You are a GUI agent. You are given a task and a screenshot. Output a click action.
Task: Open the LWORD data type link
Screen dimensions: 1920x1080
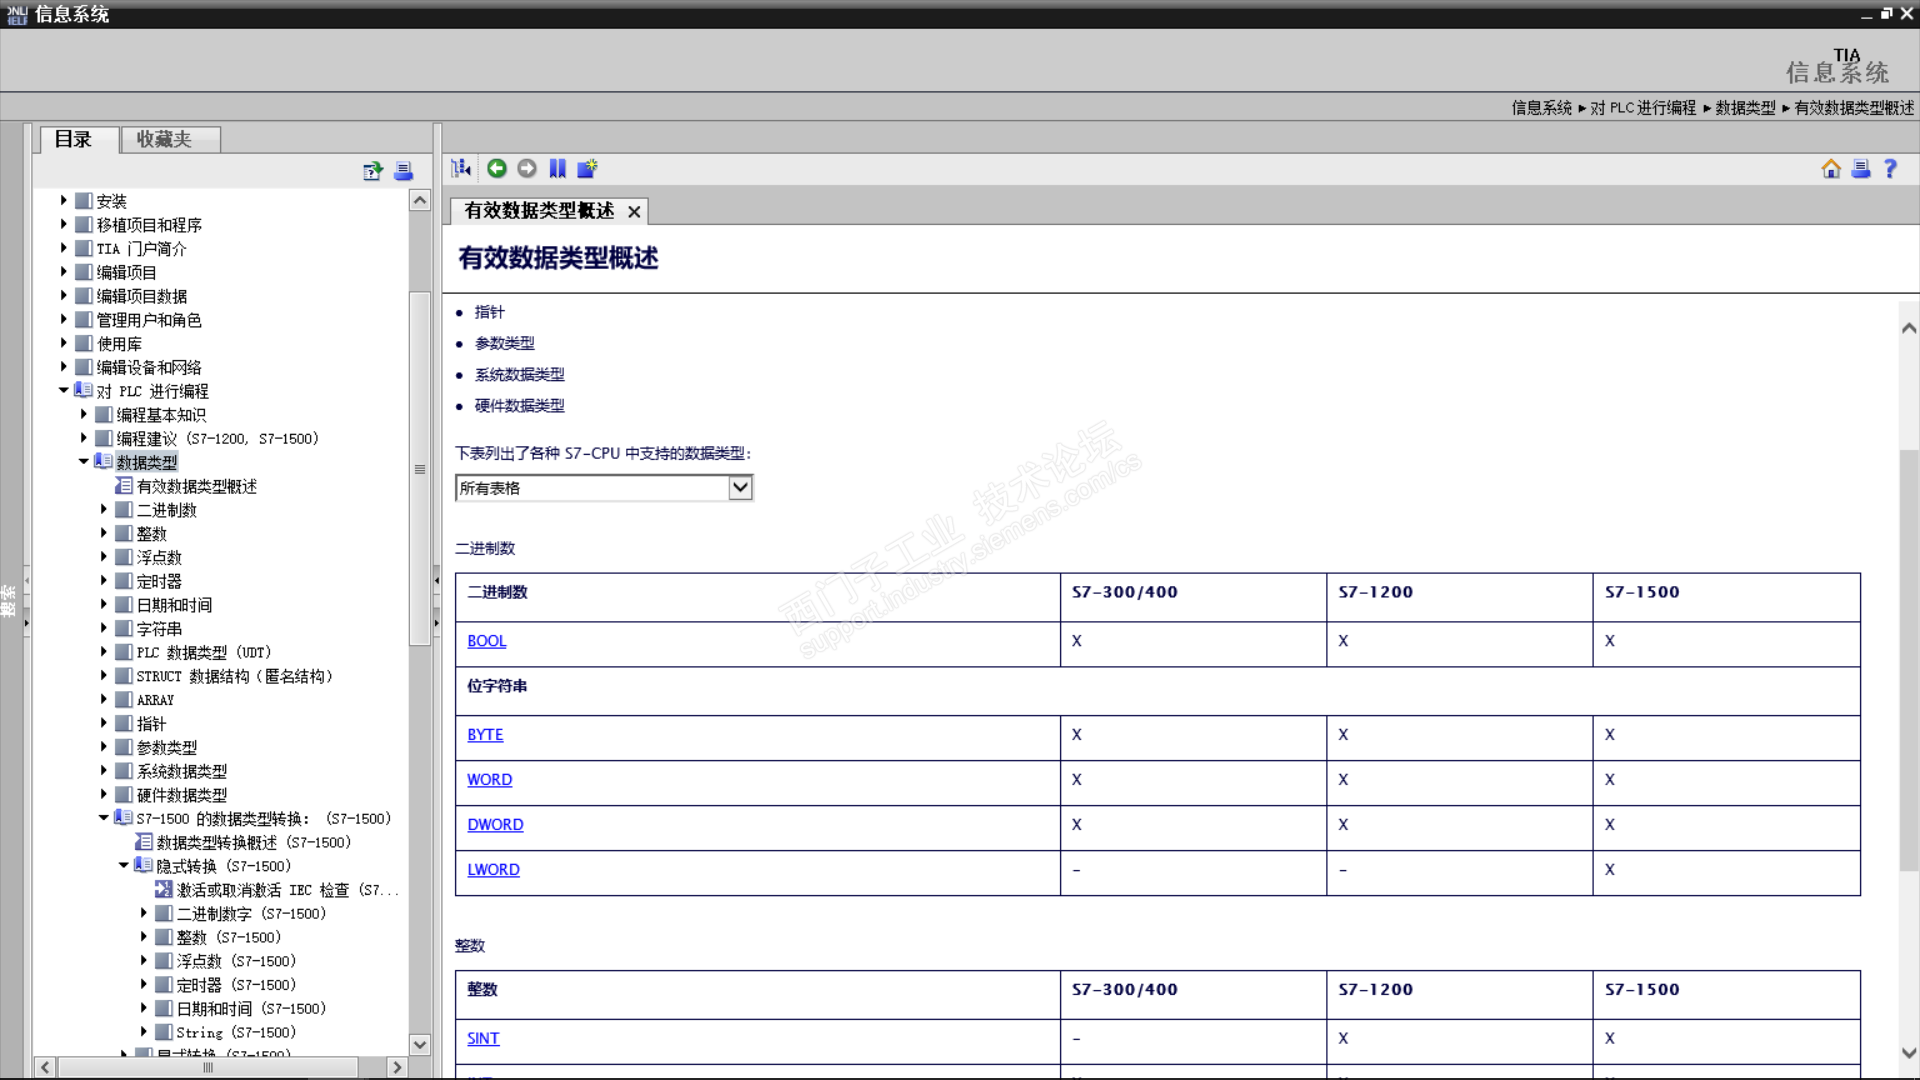tap(493, 870)
